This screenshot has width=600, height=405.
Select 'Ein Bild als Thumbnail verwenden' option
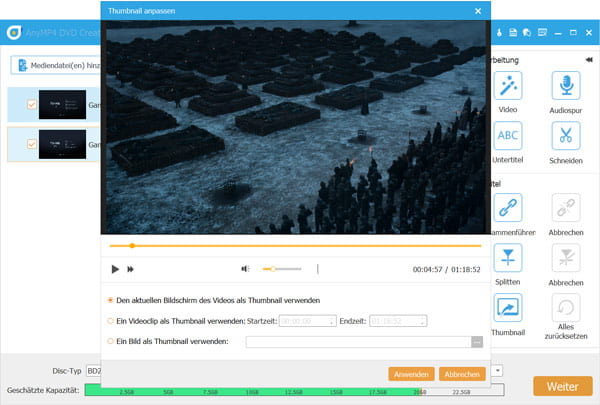click(x=110, y=341)
